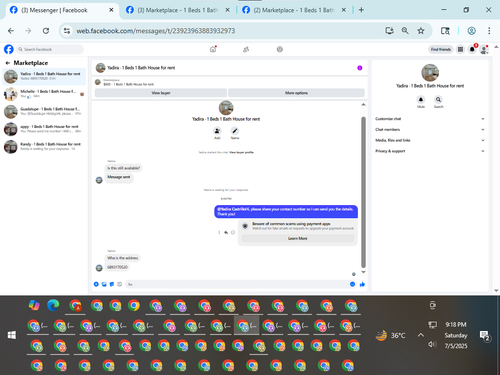Open the Facebook Home icon in top navigation

tap(213, 49)
